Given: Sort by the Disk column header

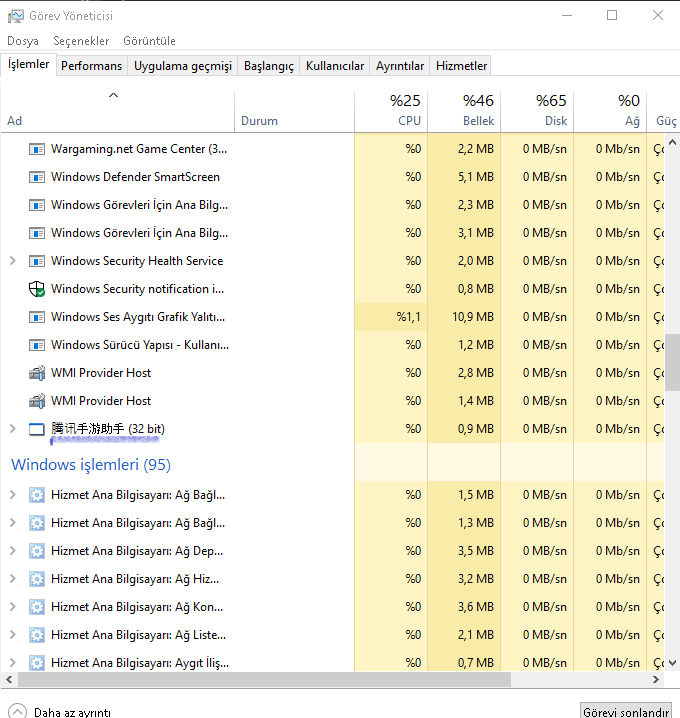Looking at the screenshot, I should [x=537, y=112].
